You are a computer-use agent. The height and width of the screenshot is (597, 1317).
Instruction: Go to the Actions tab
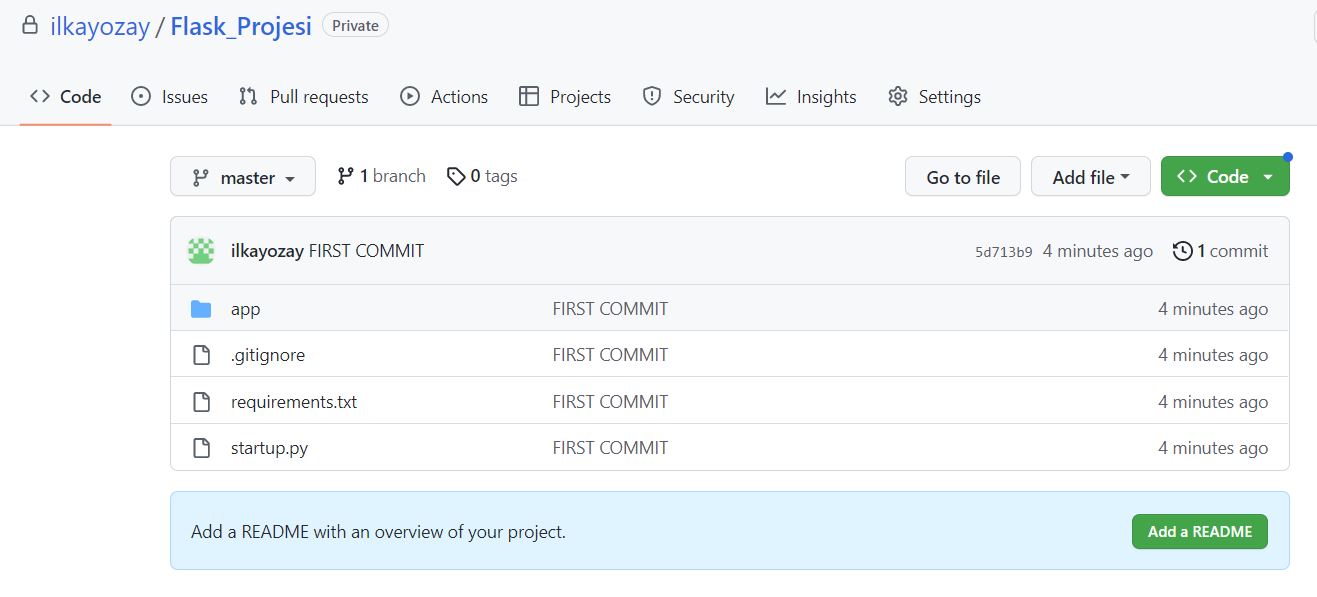pos(444,97)
